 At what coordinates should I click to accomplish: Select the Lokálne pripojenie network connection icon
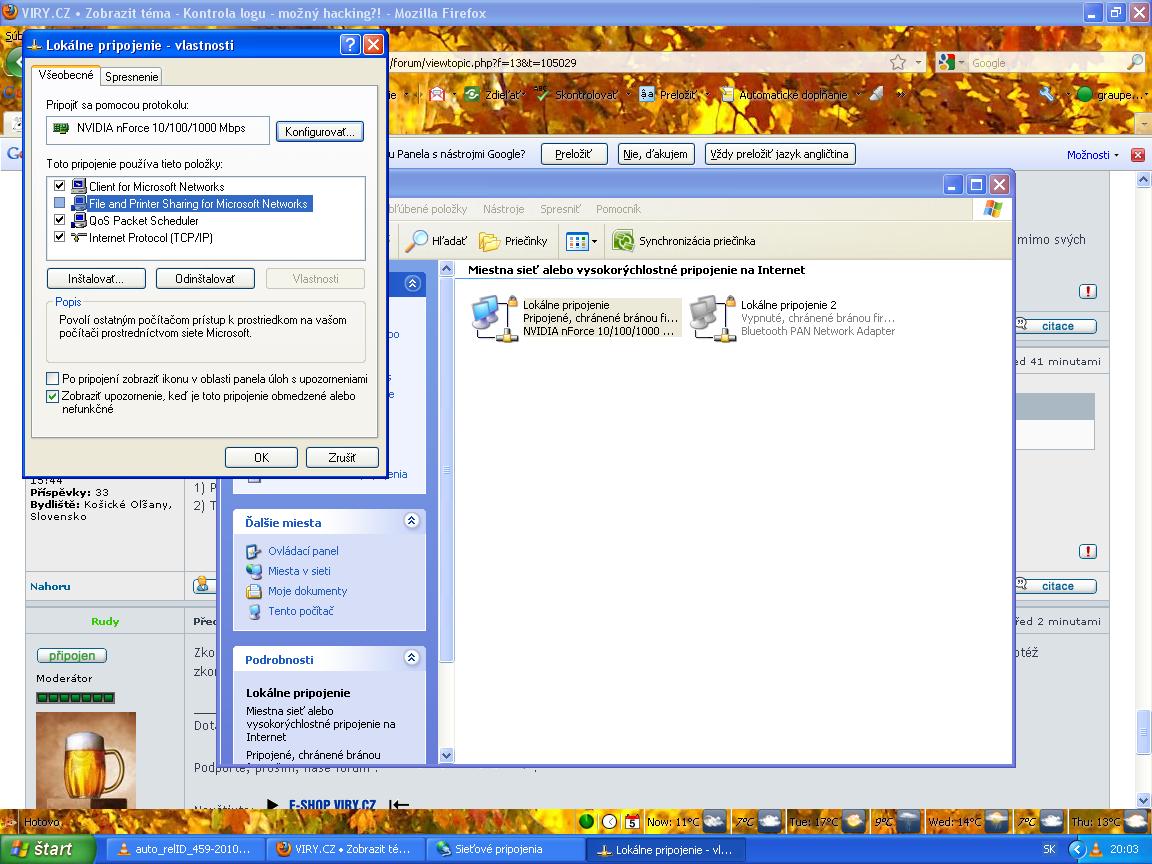click(488, 316)
